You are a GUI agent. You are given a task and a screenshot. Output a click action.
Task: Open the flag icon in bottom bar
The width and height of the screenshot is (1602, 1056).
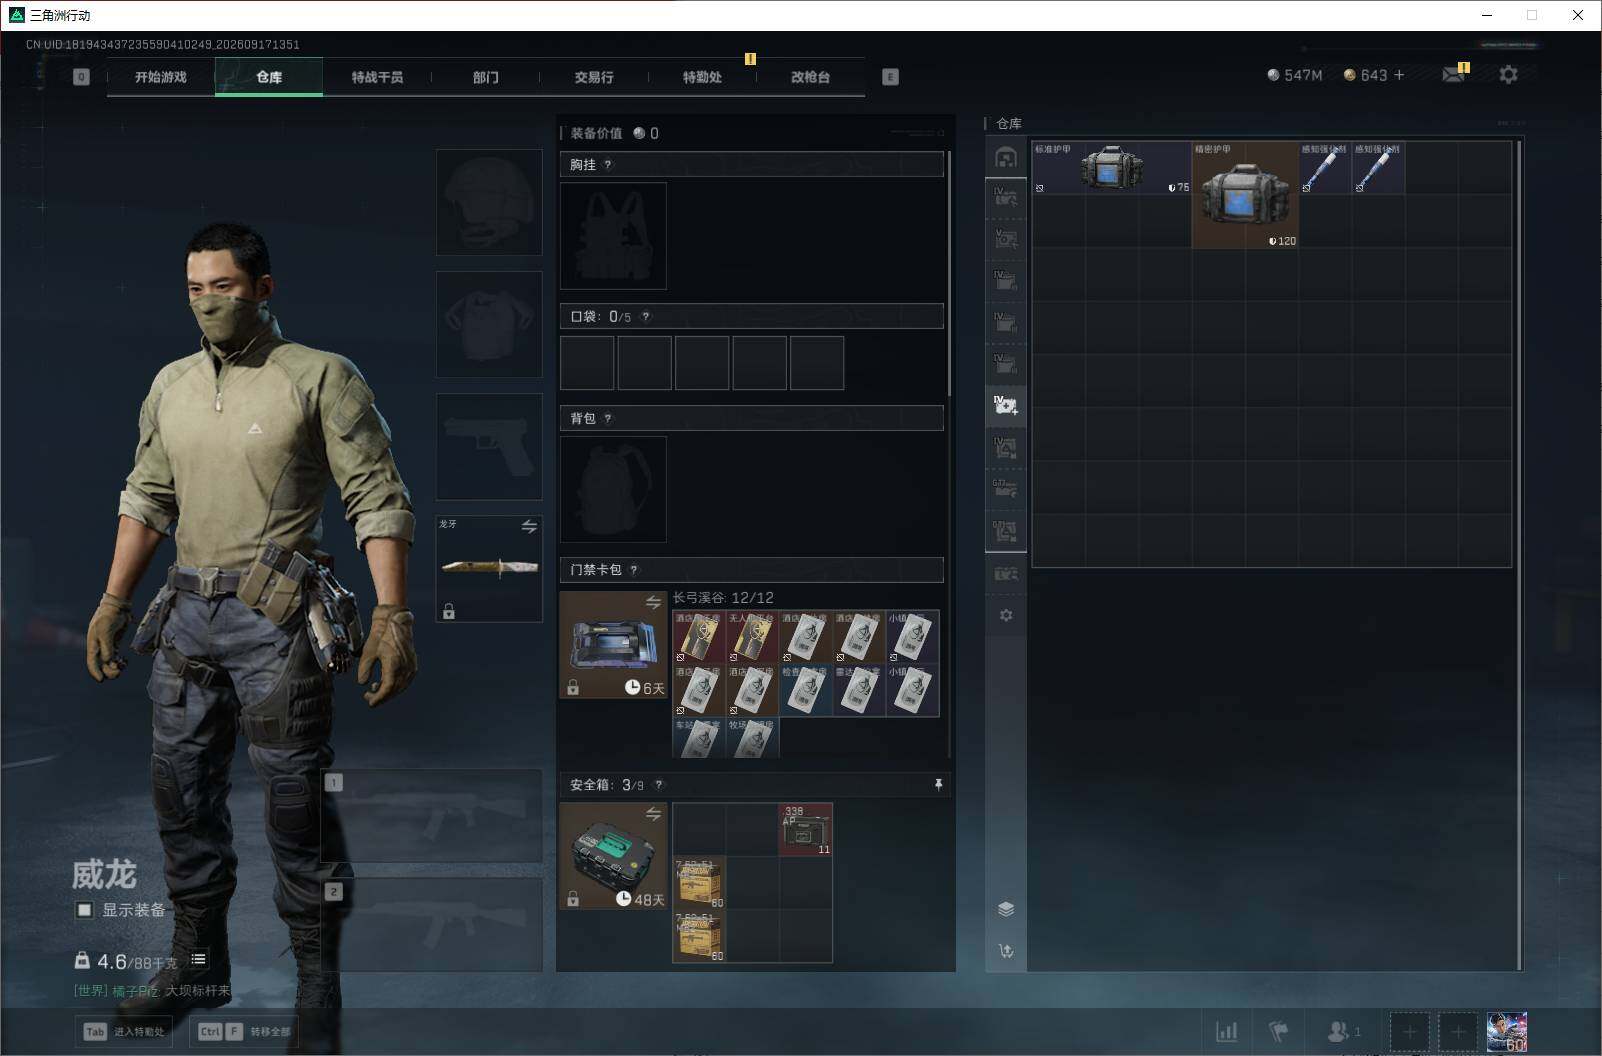(1279, 1031)
